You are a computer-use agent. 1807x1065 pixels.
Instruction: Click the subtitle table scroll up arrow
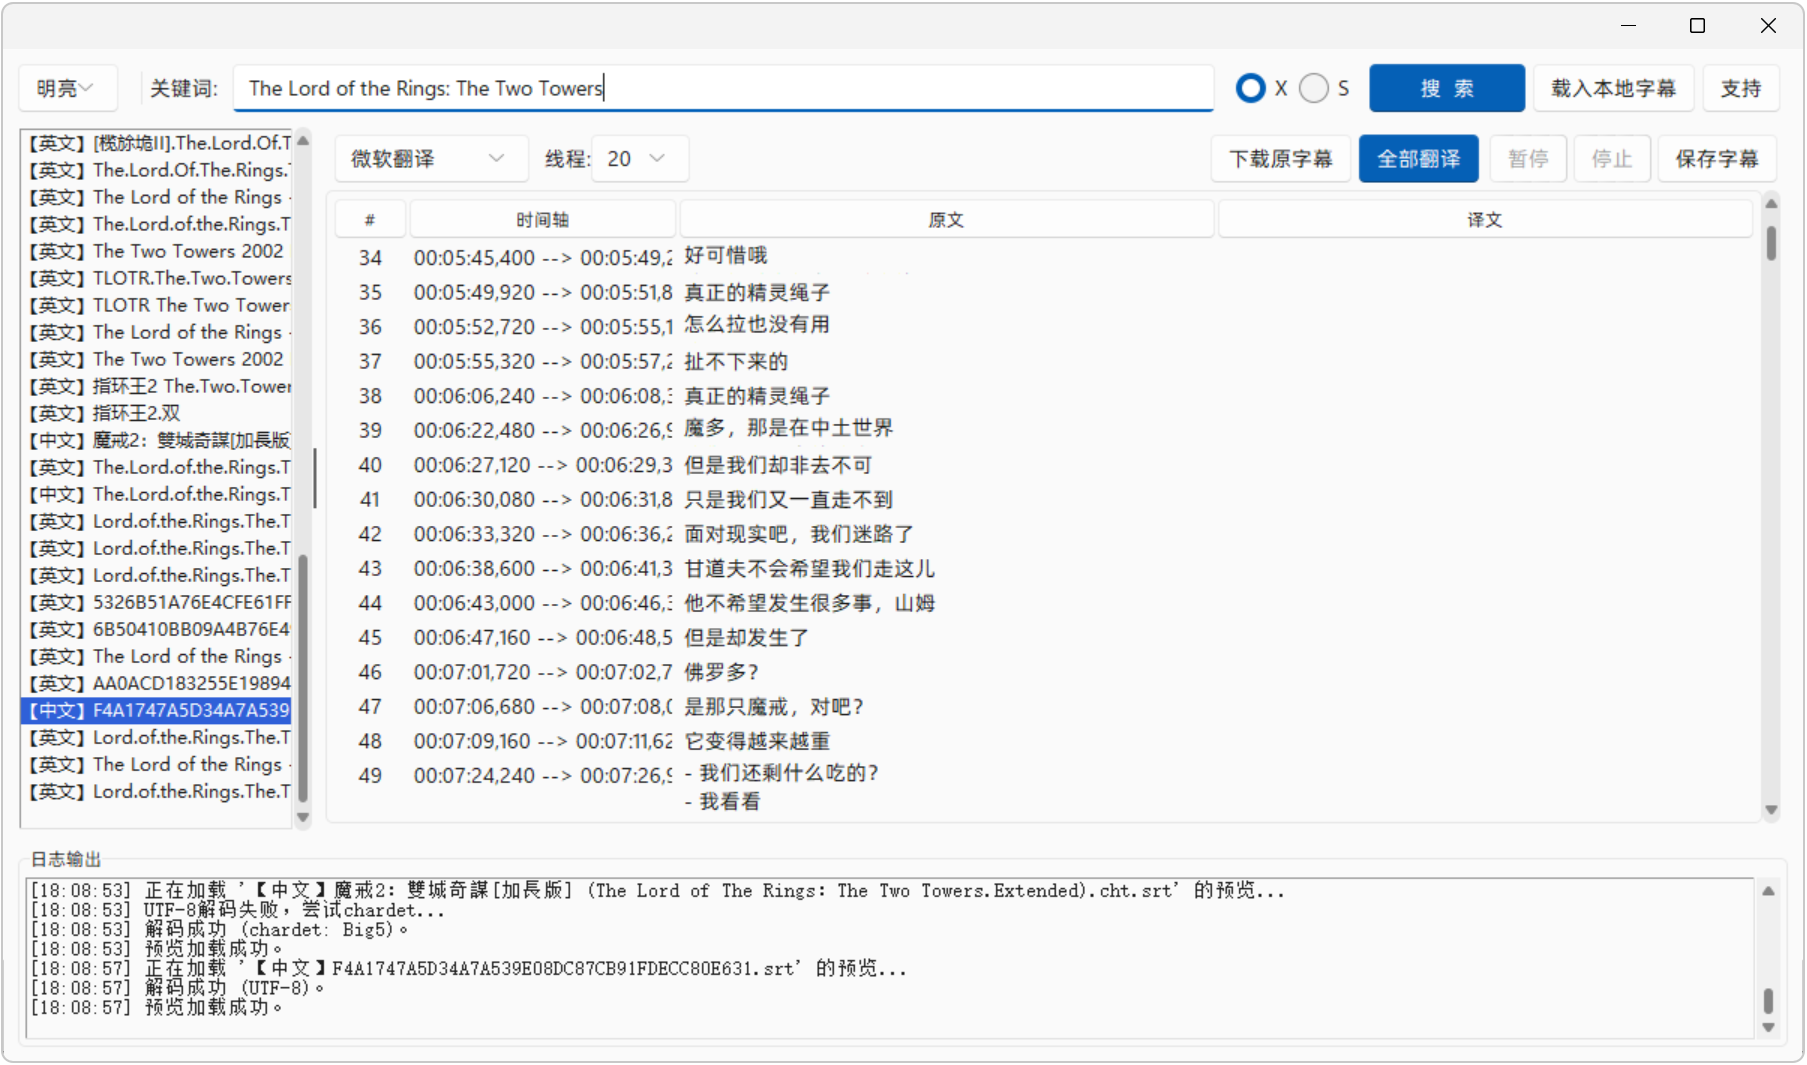coord(1771,204)
